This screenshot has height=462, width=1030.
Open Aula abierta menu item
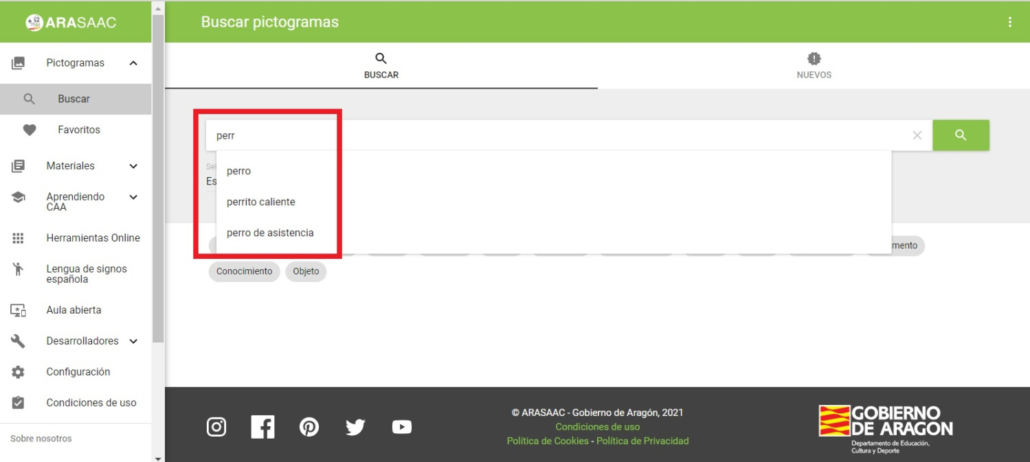coord(76,310)
